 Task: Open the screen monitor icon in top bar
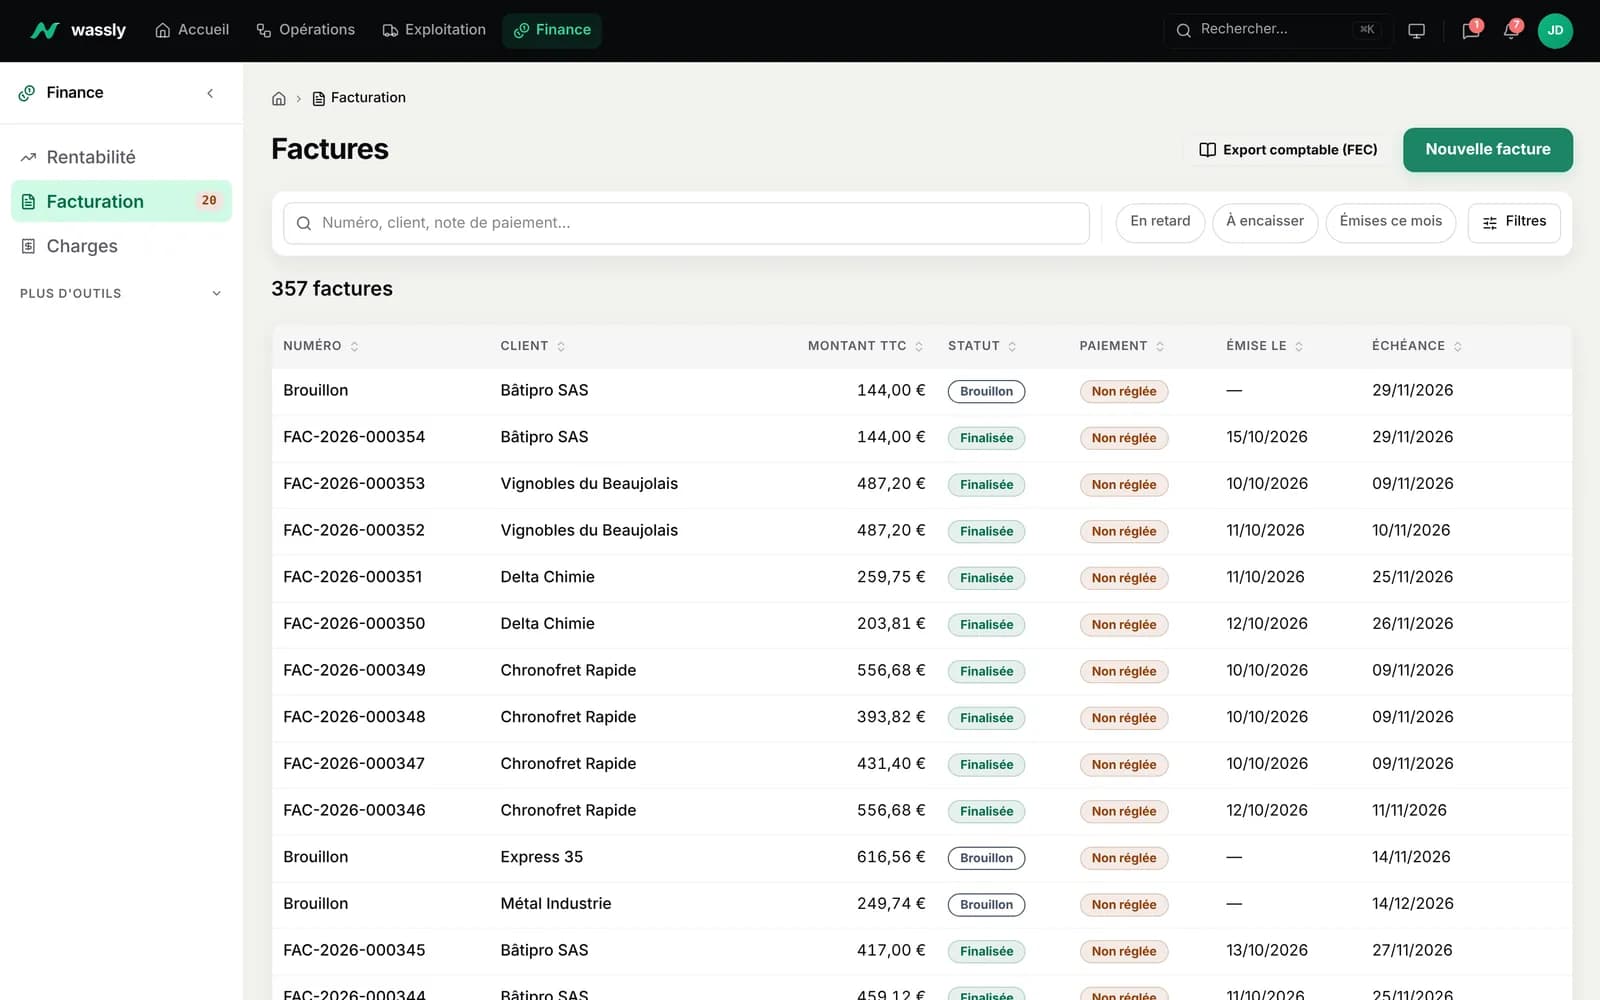click(x=1416, y=31)
